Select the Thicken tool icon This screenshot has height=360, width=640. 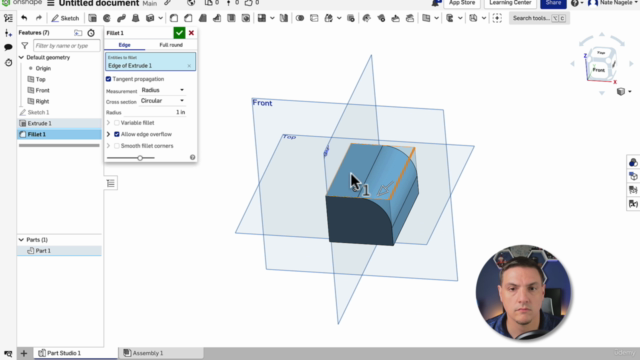pos(150,18)
